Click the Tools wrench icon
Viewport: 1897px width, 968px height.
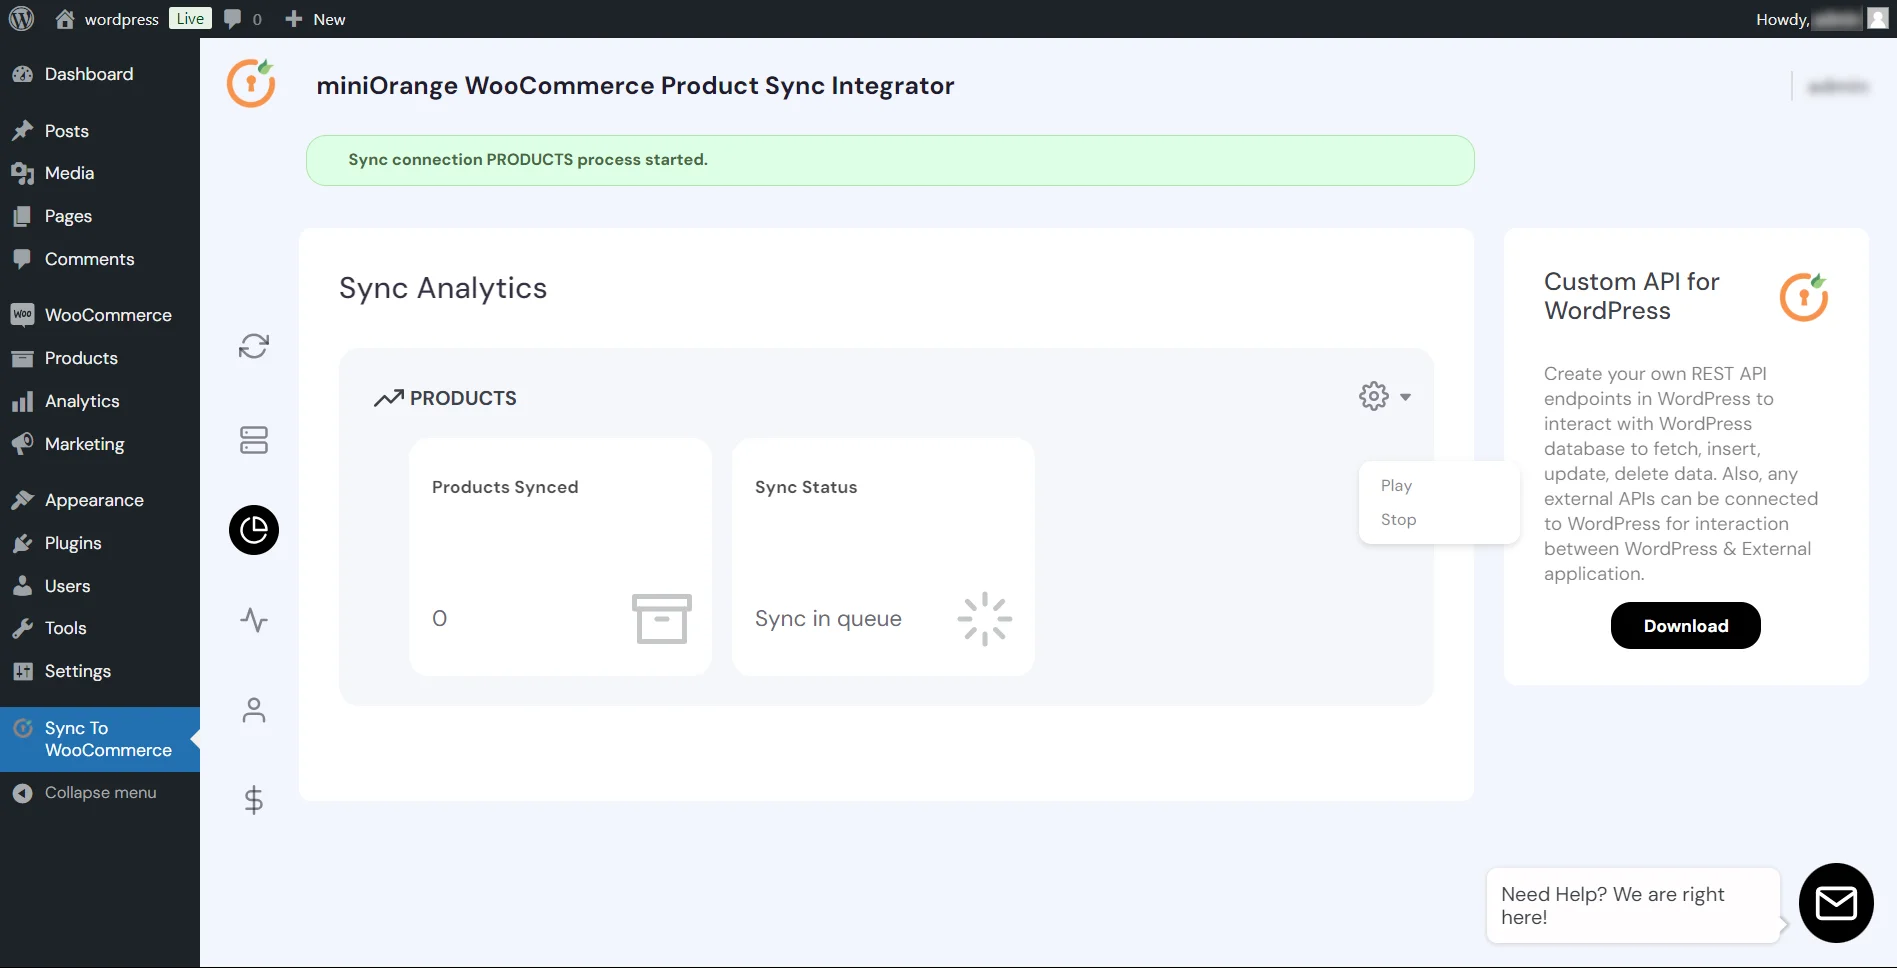pyautogui.click(x=22, y=628)
